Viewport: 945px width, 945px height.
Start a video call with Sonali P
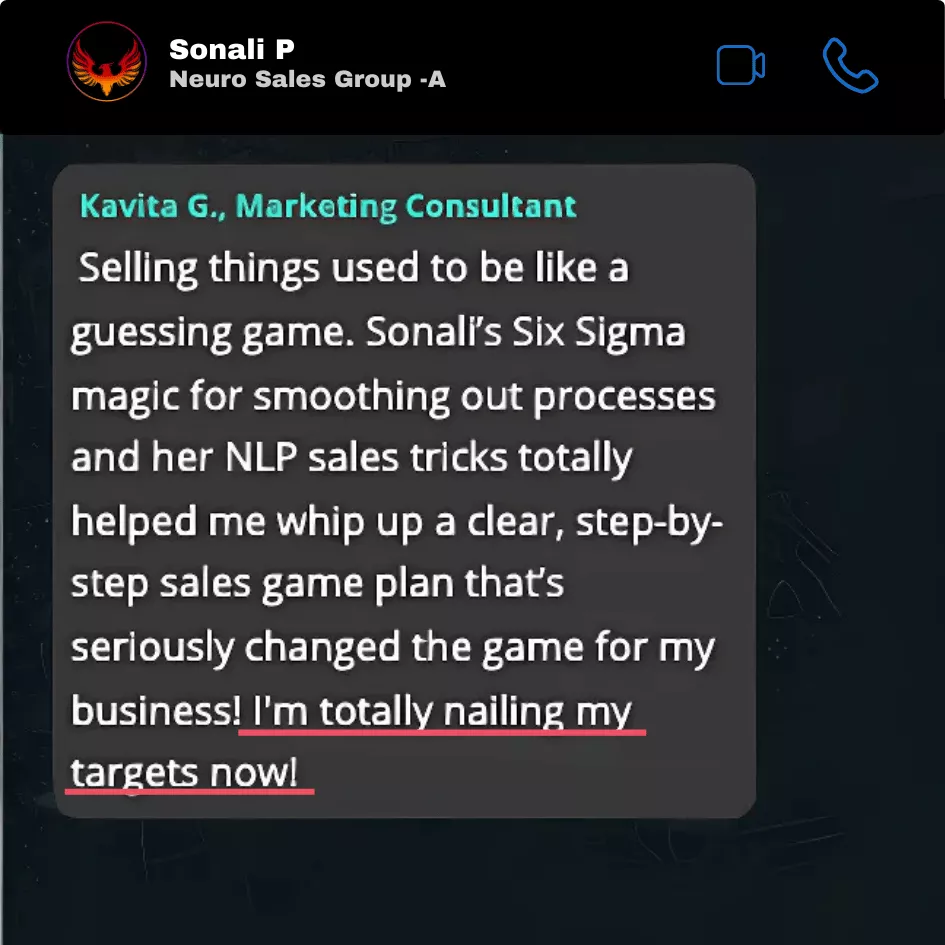click(x=741, y=66)
